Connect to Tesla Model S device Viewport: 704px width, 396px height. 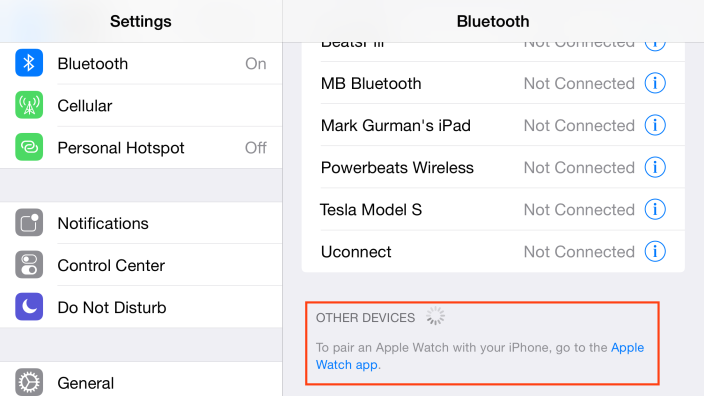[493, 210]
